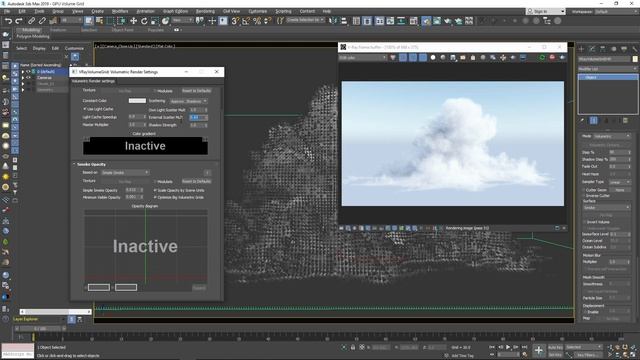
Task: Click the Save image icon in frame buffer
Action: click(x=453, y=58)
